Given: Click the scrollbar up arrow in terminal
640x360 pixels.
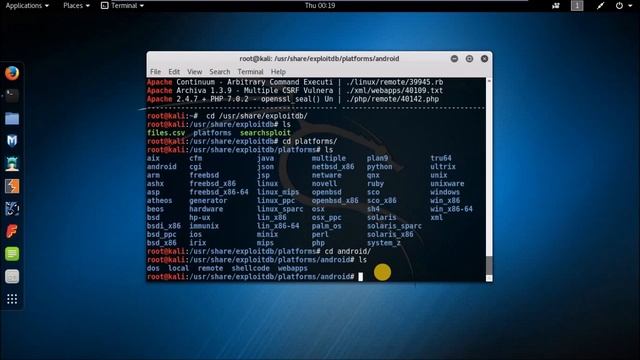Looking at the screenshot, I should tap(489, 81).
